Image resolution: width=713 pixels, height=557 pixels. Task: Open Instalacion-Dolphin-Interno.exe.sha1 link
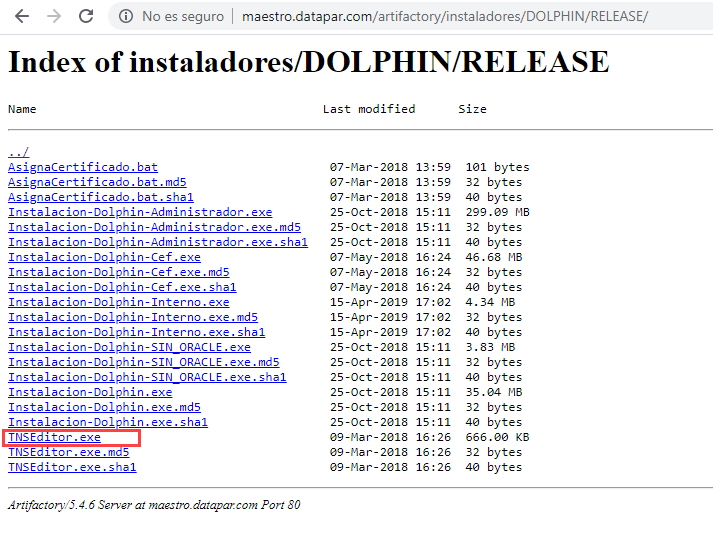(x=136, y=332)
